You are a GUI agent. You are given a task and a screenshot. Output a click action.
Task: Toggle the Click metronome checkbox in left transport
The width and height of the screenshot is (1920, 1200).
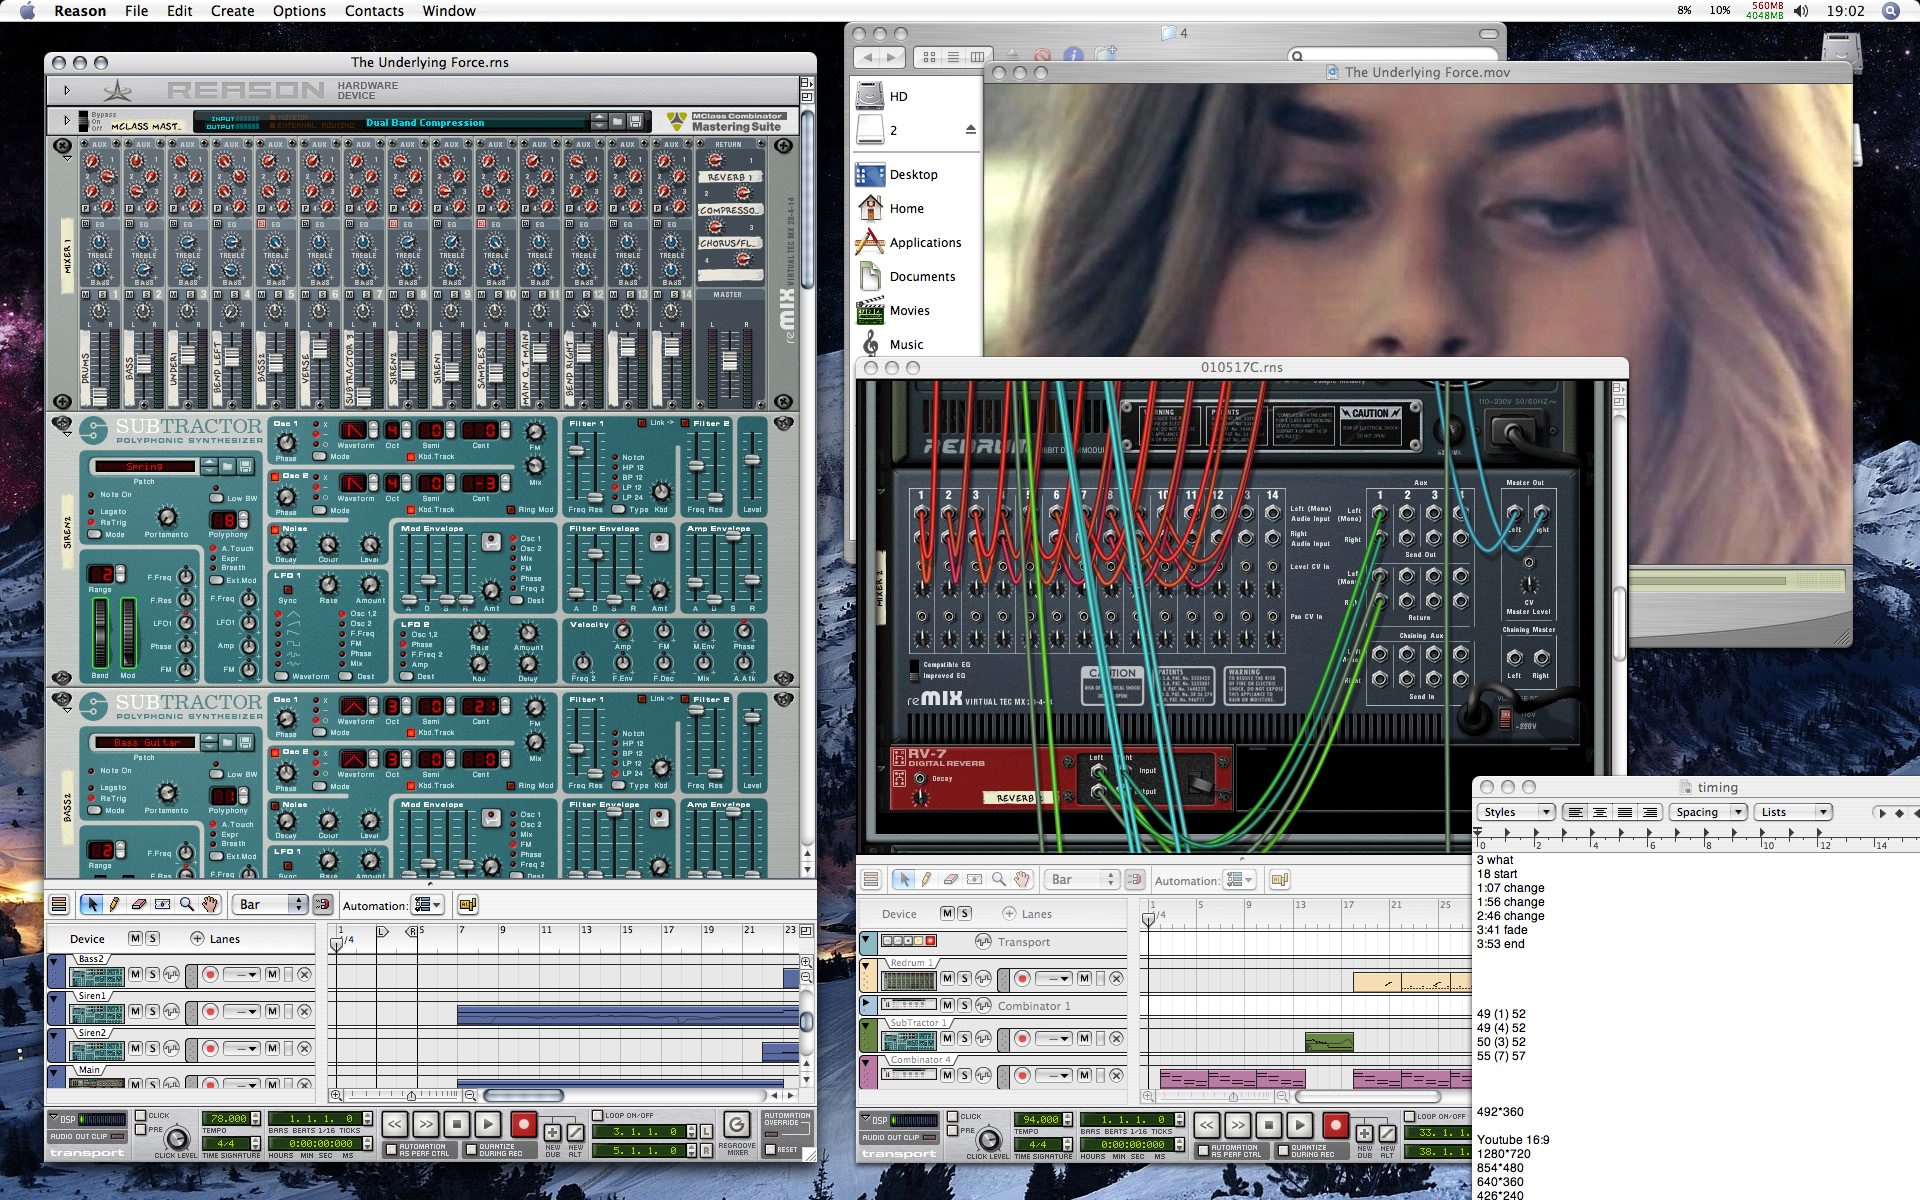[140, 1115]
